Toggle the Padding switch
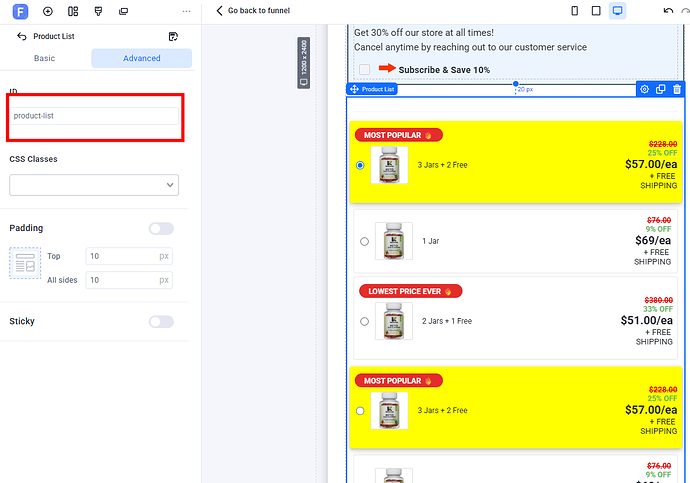Image resolution: width=690 pixels, height=483 pixels. pyautogui.click(x=161, y=228)
